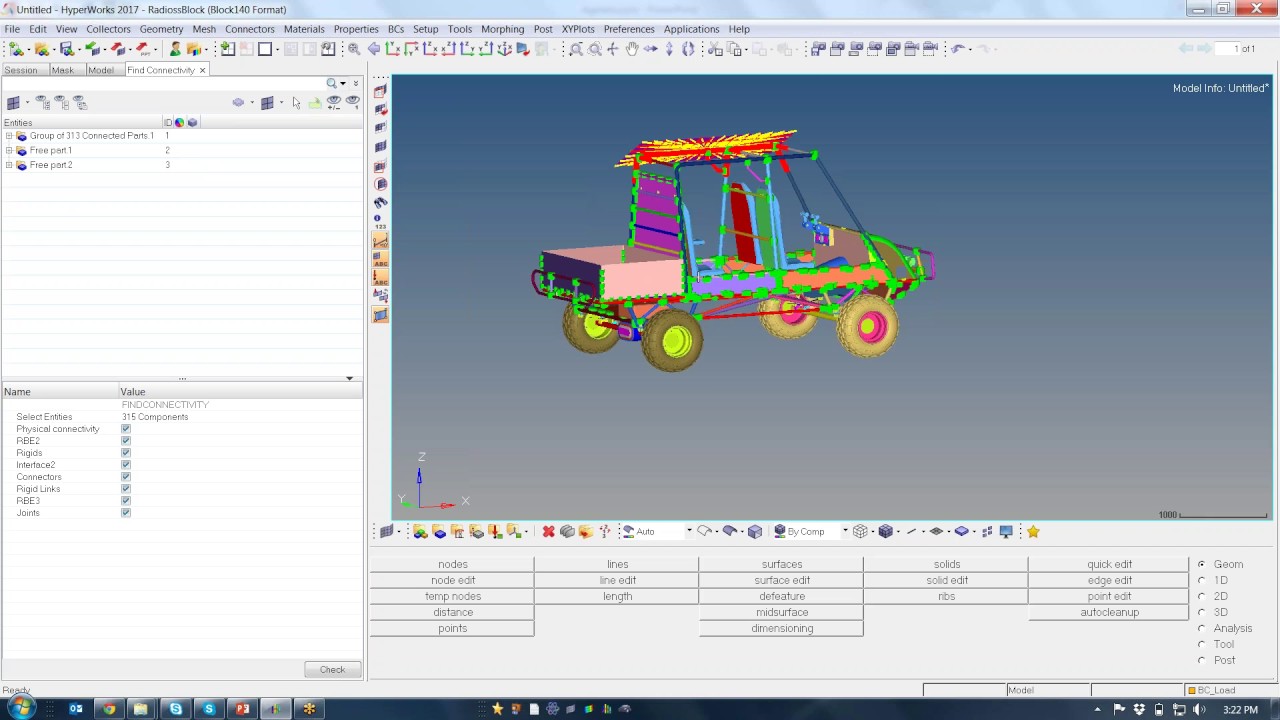
Task: Open the undo history dropdown arrow
Action: click(970, 49)
